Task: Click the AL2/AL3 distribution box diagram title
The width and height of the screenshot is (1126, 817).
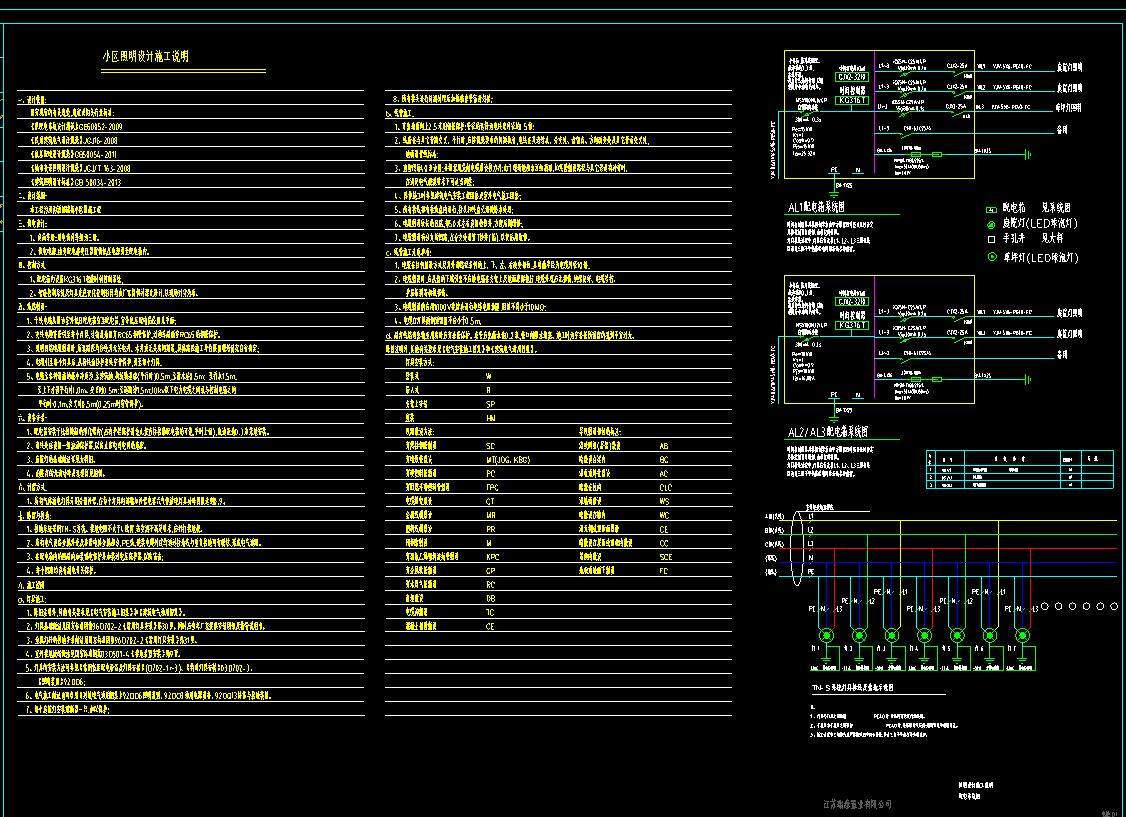Action: point(827,432)
